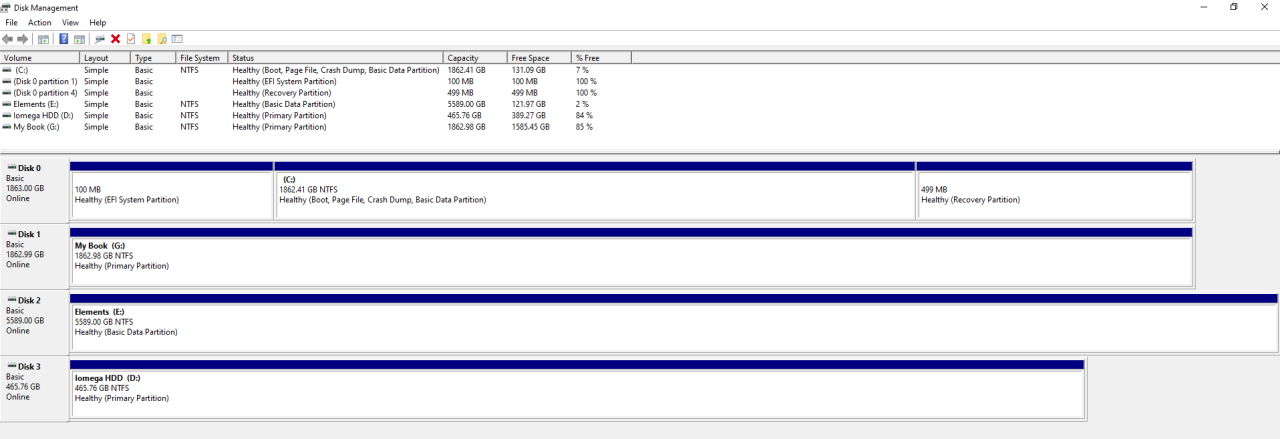Open Help via blue question mark icon
The height and width of the screenshot is (439, 1280).
click(x=64, y=39)
